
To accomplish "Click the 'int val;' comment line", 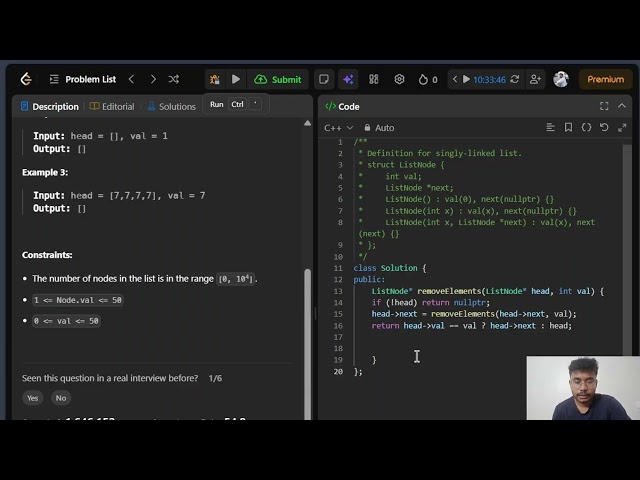I will [x=403, y=176].
